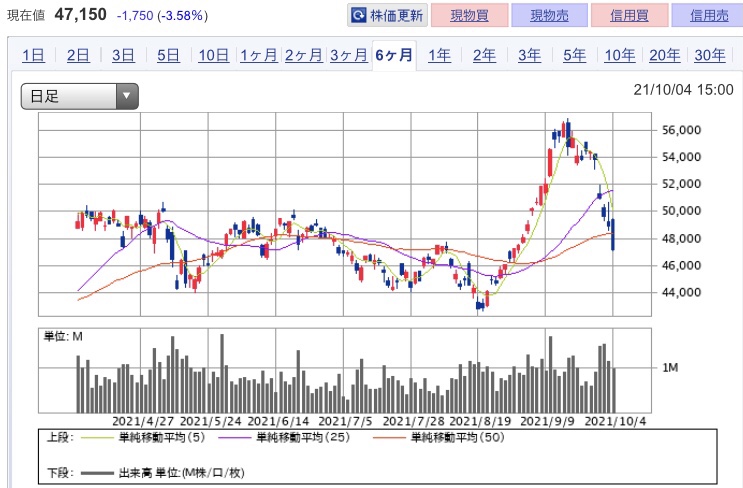This screenshot has height=488, width=743.
Task: Click the 21/10/04 15:00 timestamp
Action: [x=683, y=90]
